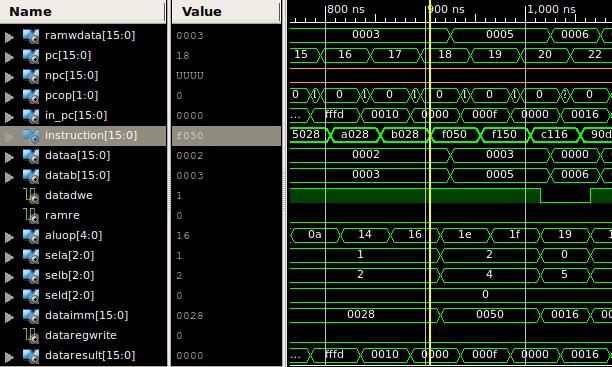The height and width of the screenshot is (367, 612).
Task: Click the Name column header
Action: (82, 12)
